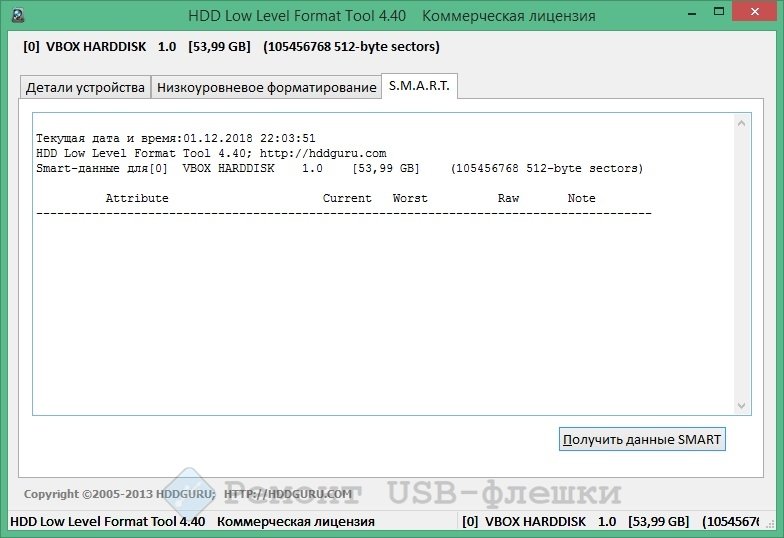This screenshot has height=538, width=784.
Task: Click the scrollbar up arrow in SMART log
Action: (x=742, y=123)
